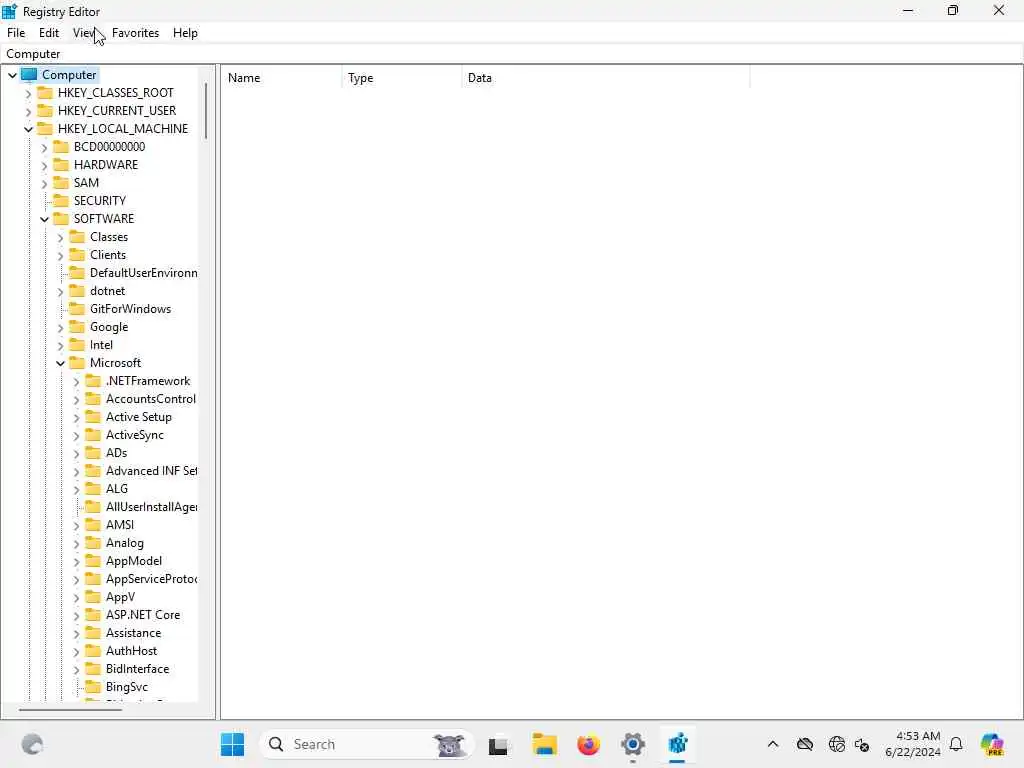Open Settings from the taskbar
This screenshot has height=768, width=1024.
click(x=633, y=744)
